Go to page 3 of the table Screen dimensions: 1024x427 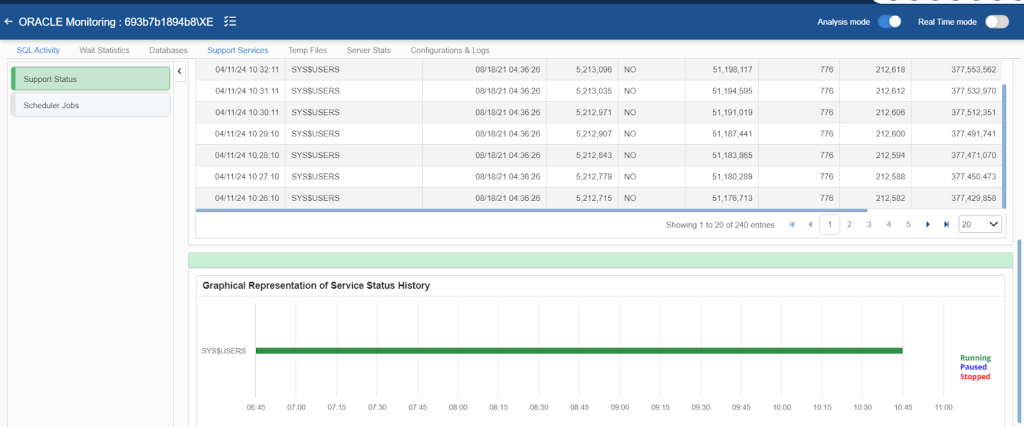pyautogui.click(x=868, y=225)
